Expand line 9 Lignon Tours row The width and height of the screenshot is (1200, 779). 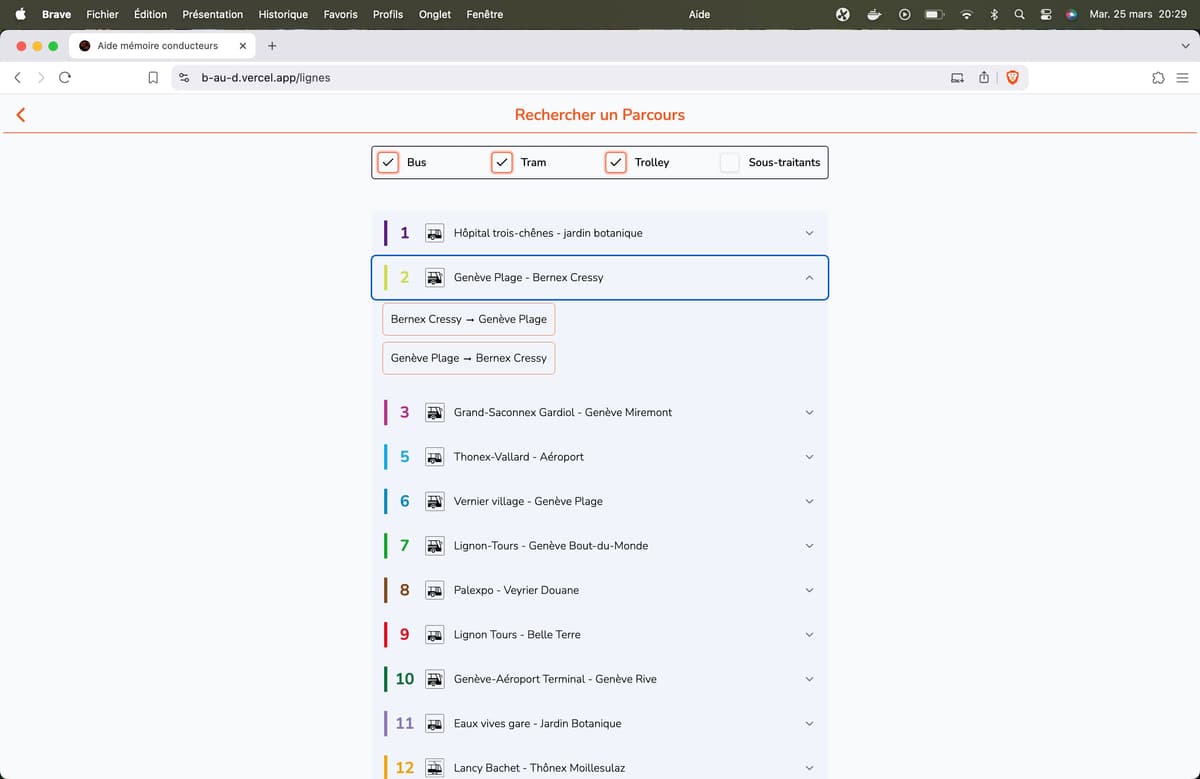click(600, 635)
